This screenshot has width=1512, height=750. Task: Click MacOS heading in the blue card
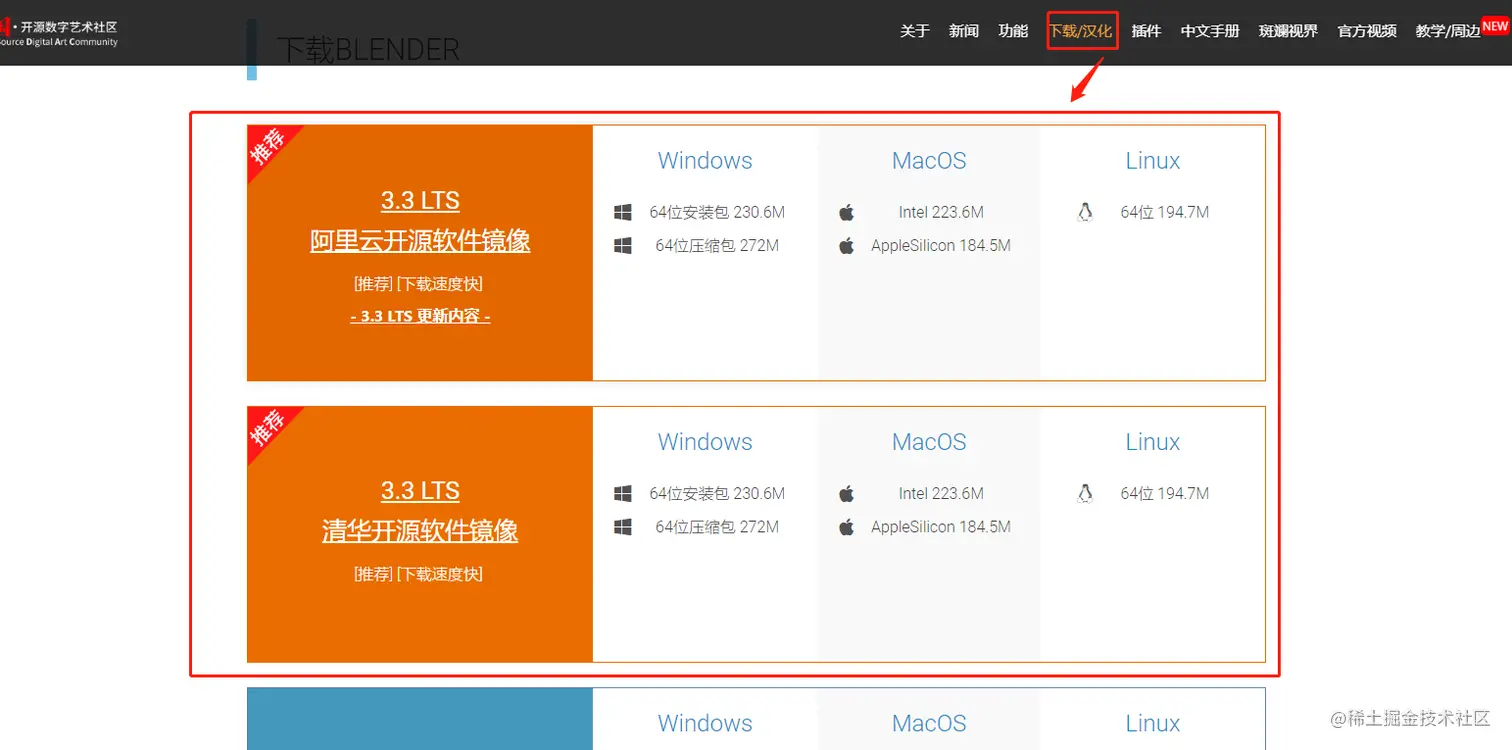(x=929, y=723)
